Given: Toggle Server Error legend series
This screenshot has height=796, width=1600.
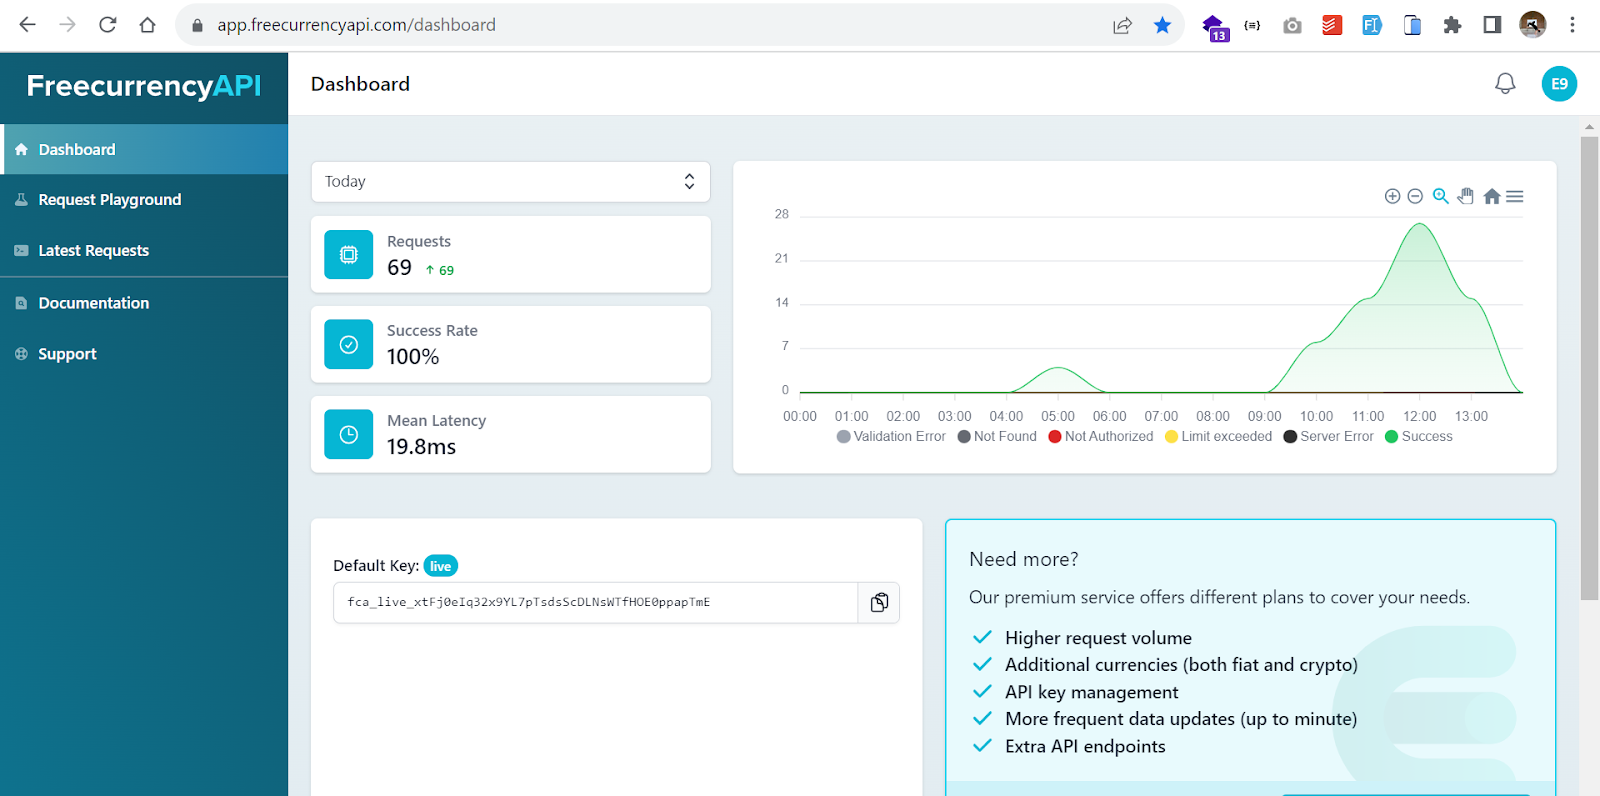Looking at the screenshot, I should click(1329, 436).
